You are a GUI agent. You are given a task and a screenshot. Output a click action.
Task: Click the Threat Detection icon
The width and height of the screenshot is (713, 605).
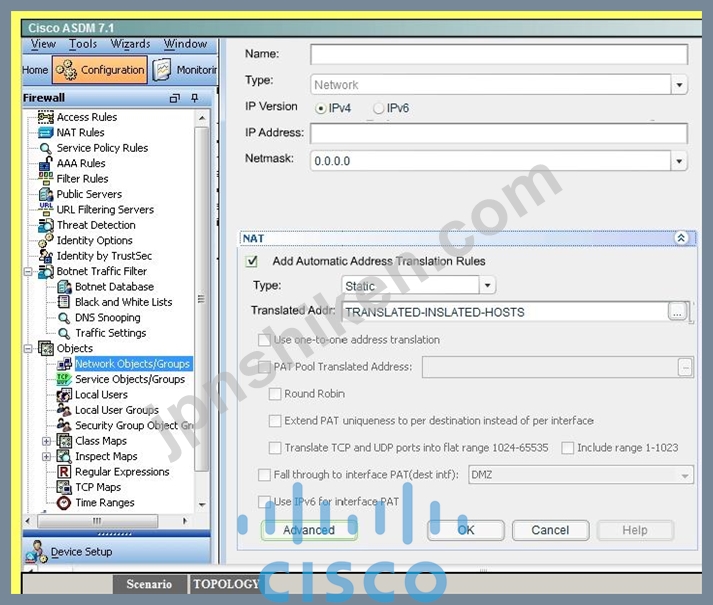[x=45, y=225]
